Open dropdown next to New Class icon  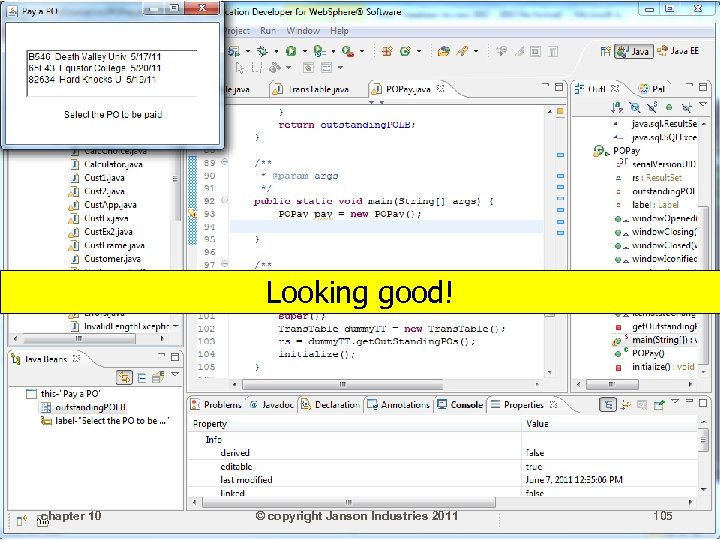pos(419,51)
